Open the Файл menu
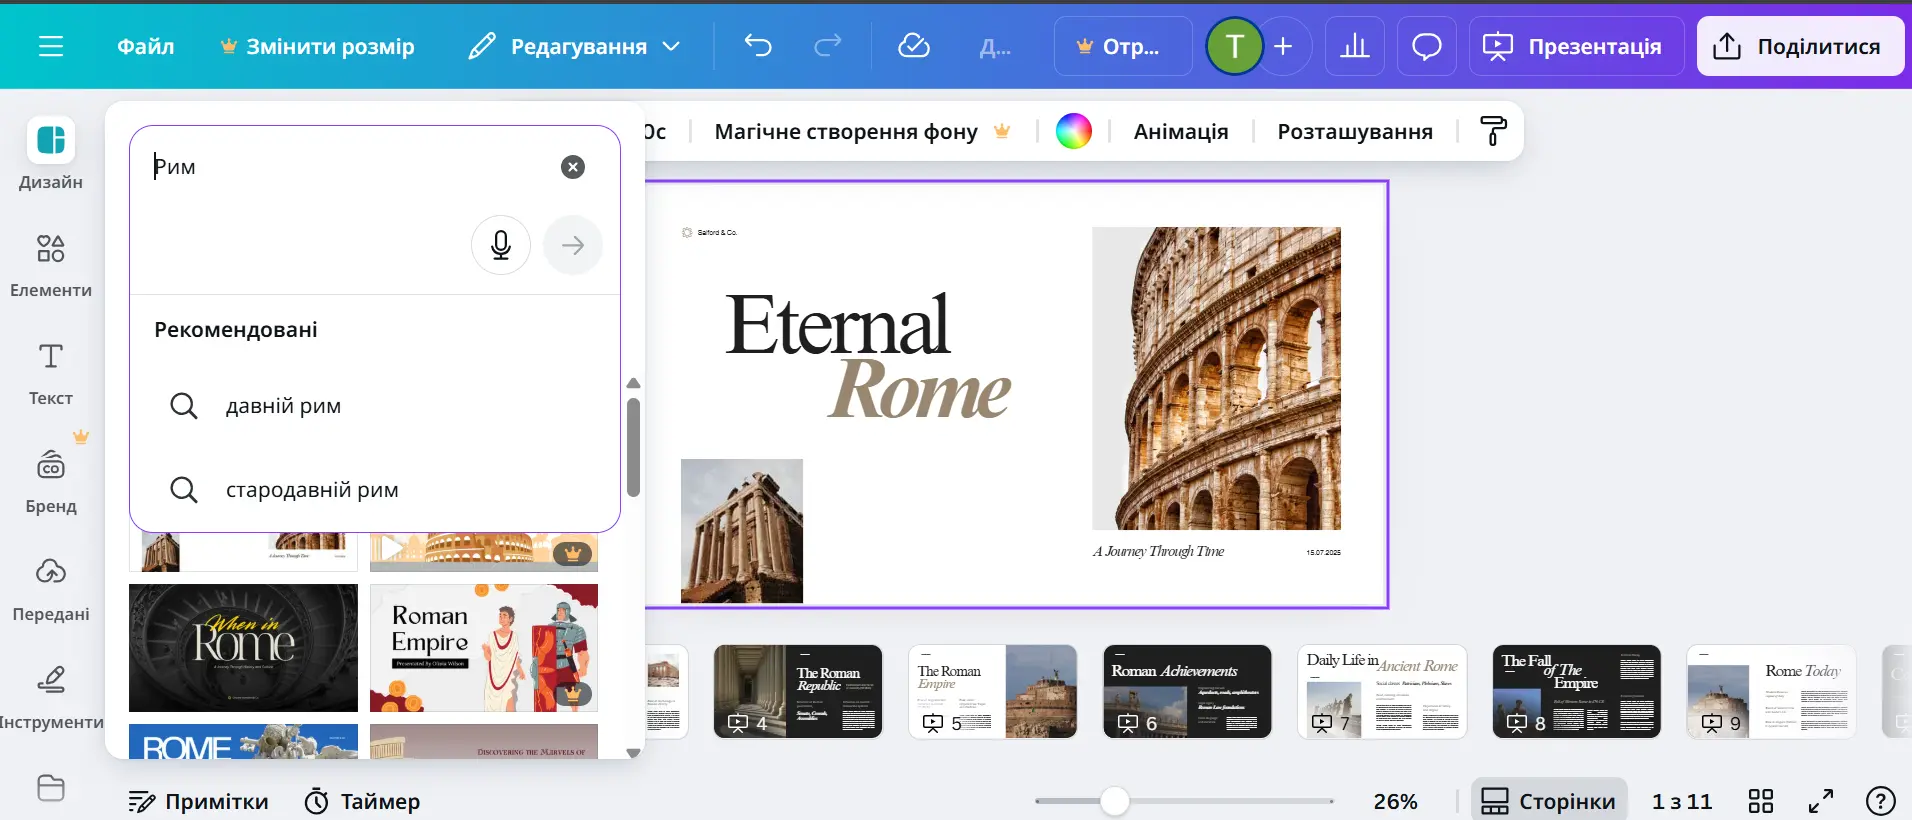 click(145, 46)
